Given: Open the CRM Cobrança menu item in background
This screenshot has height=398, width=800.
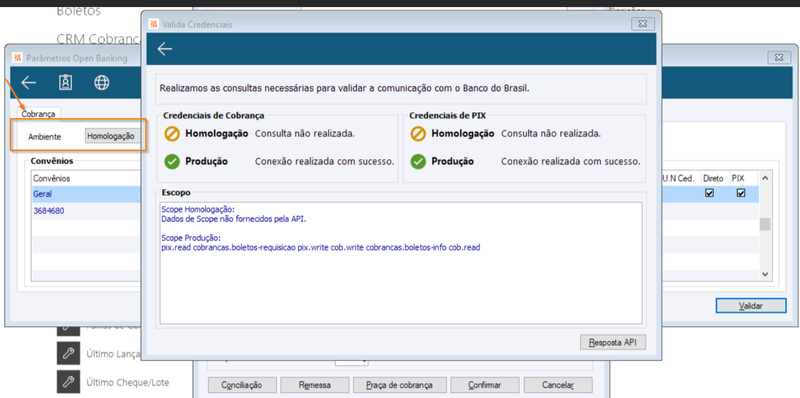Looking at the screenshot, I should click(98, 39).
